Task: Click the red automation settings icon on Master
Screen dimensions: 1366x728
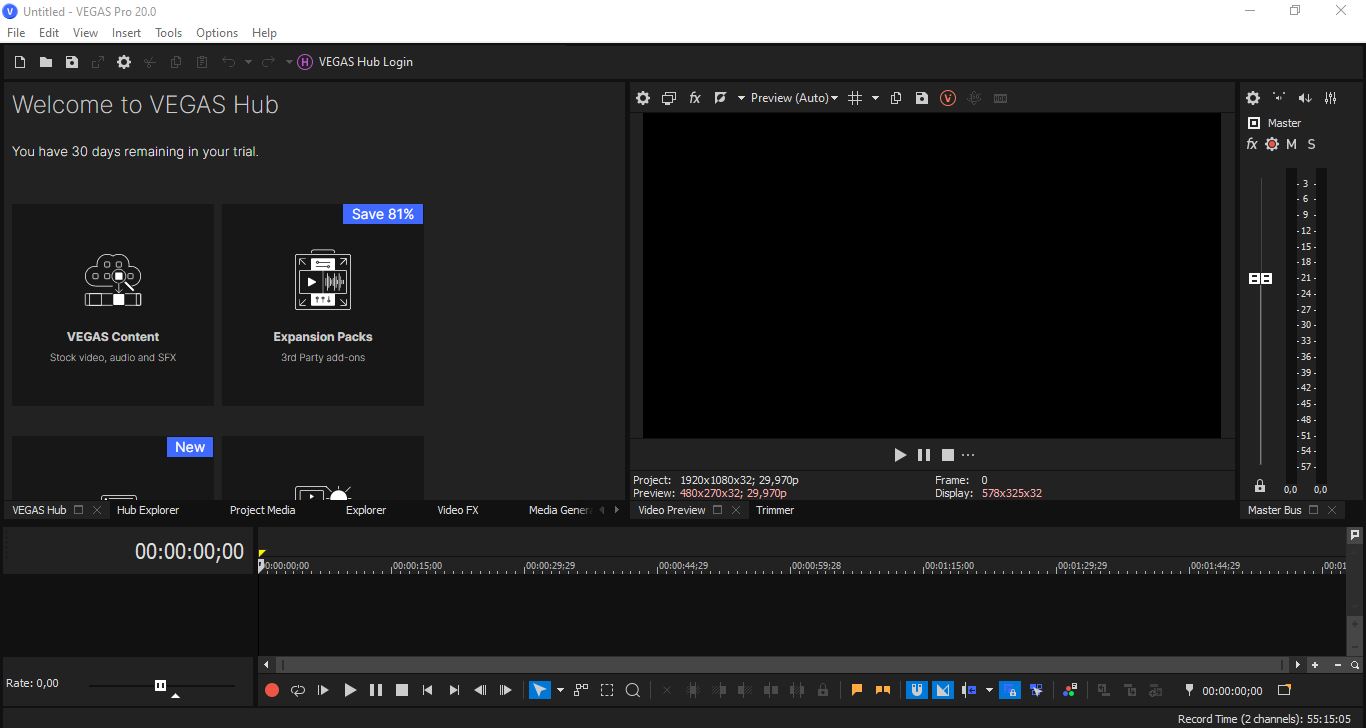Action: tap(1272, 144)
